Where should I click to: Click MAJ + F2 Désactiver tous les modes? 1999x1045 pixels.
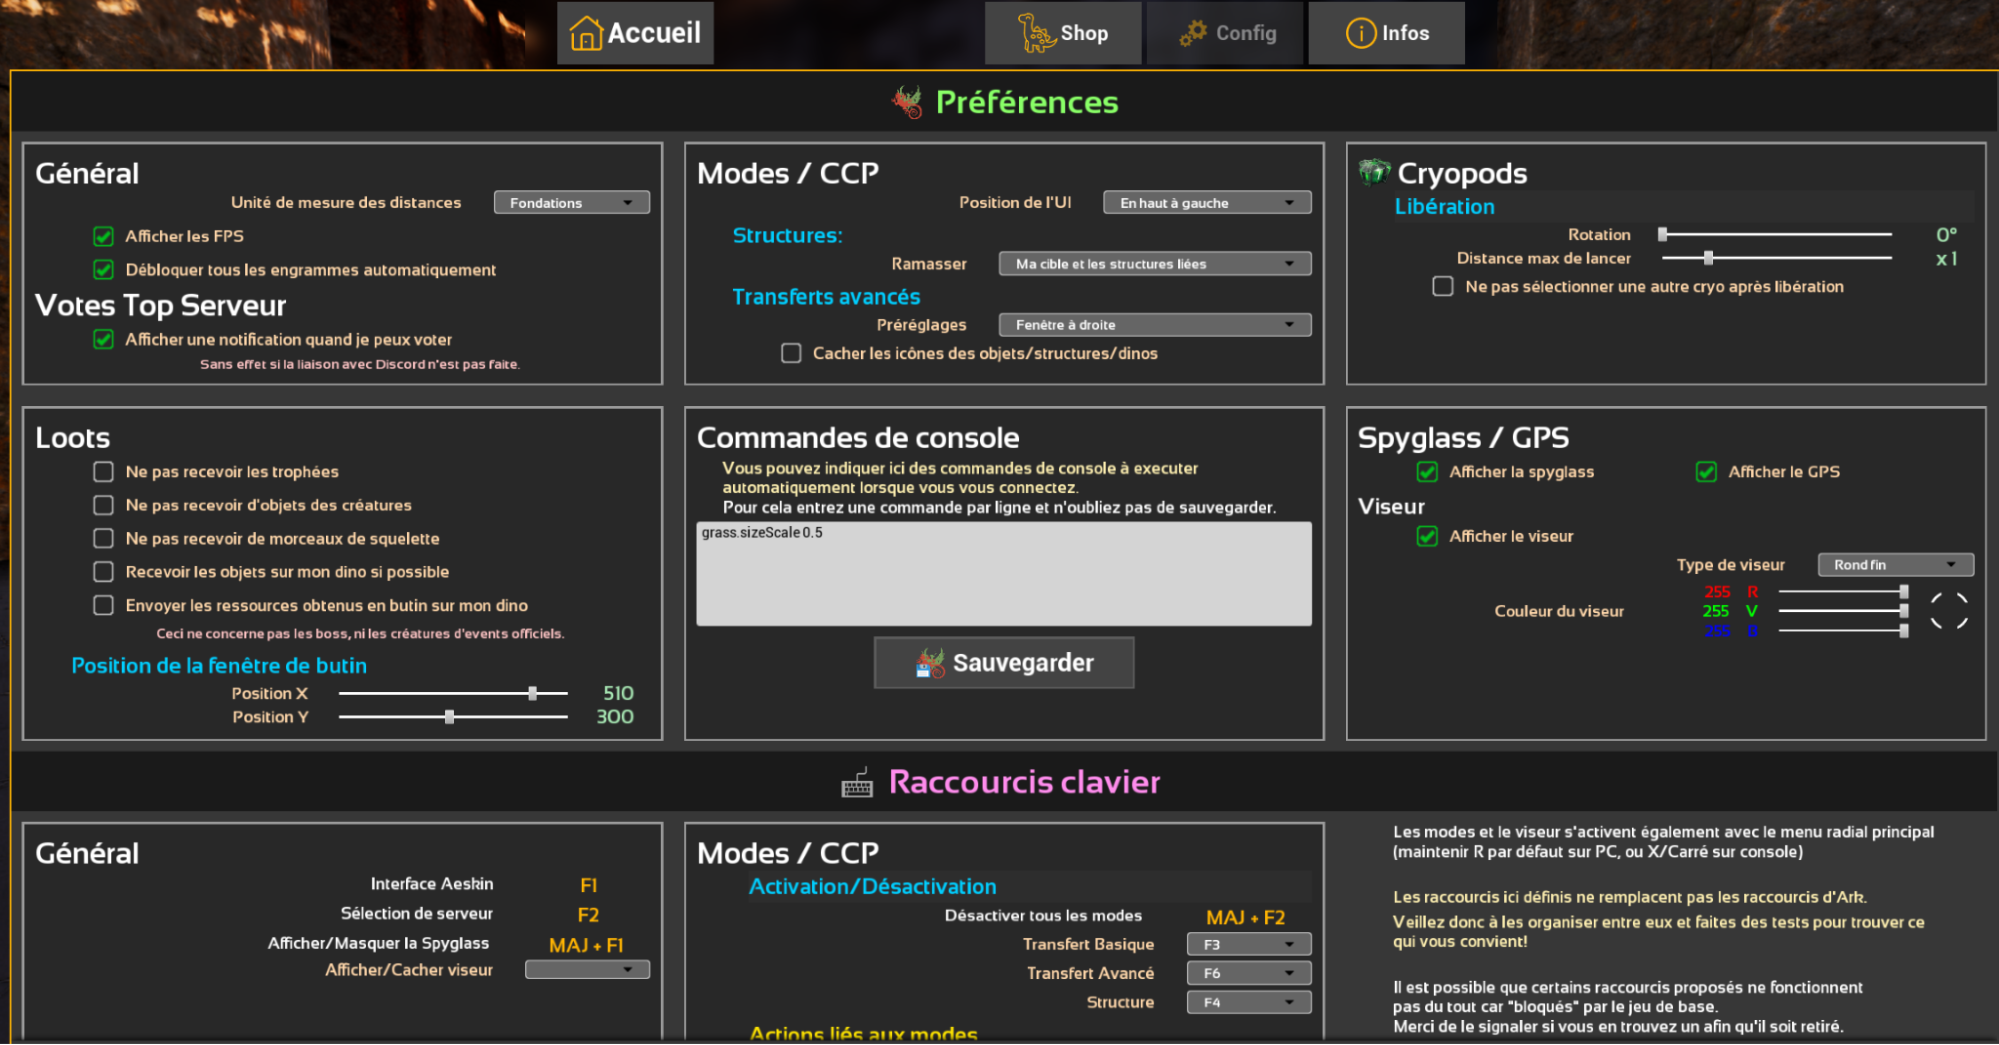coord(1245,917)
